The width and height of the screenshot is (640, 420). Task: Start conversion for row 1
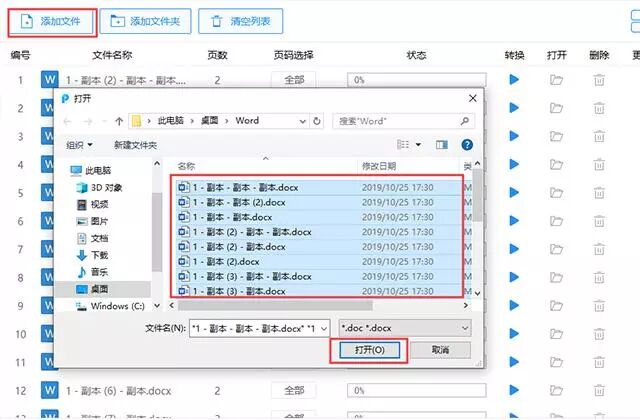514,80
